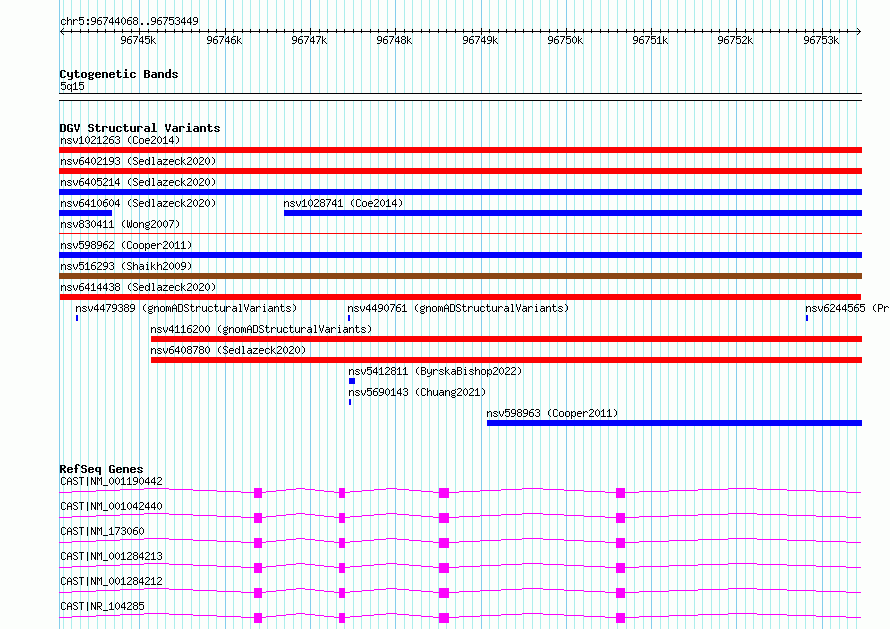The height and width of the screenshot is (629, 890).
Task: Click third exon of CAST|NR_104285
Action: tap(444, 618)
